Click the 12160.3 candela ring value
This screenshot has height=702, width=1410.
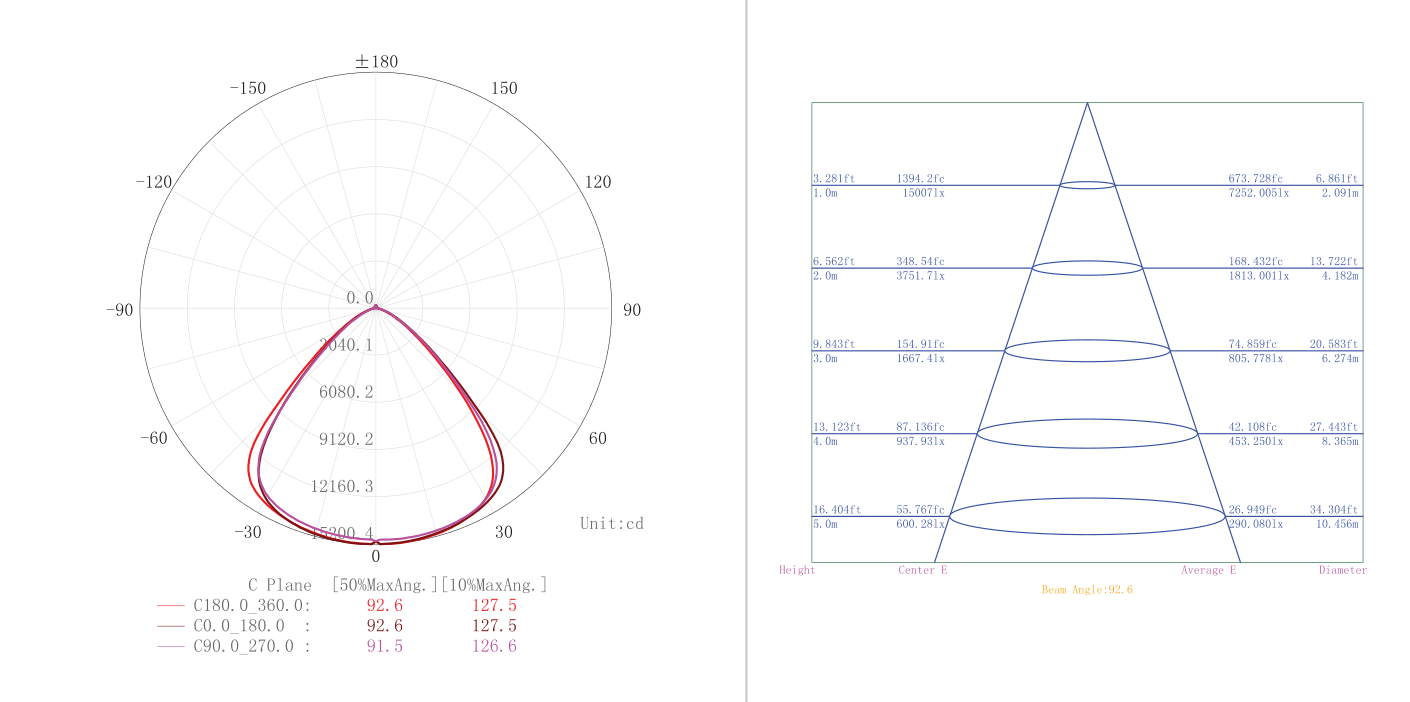point(342,486)
